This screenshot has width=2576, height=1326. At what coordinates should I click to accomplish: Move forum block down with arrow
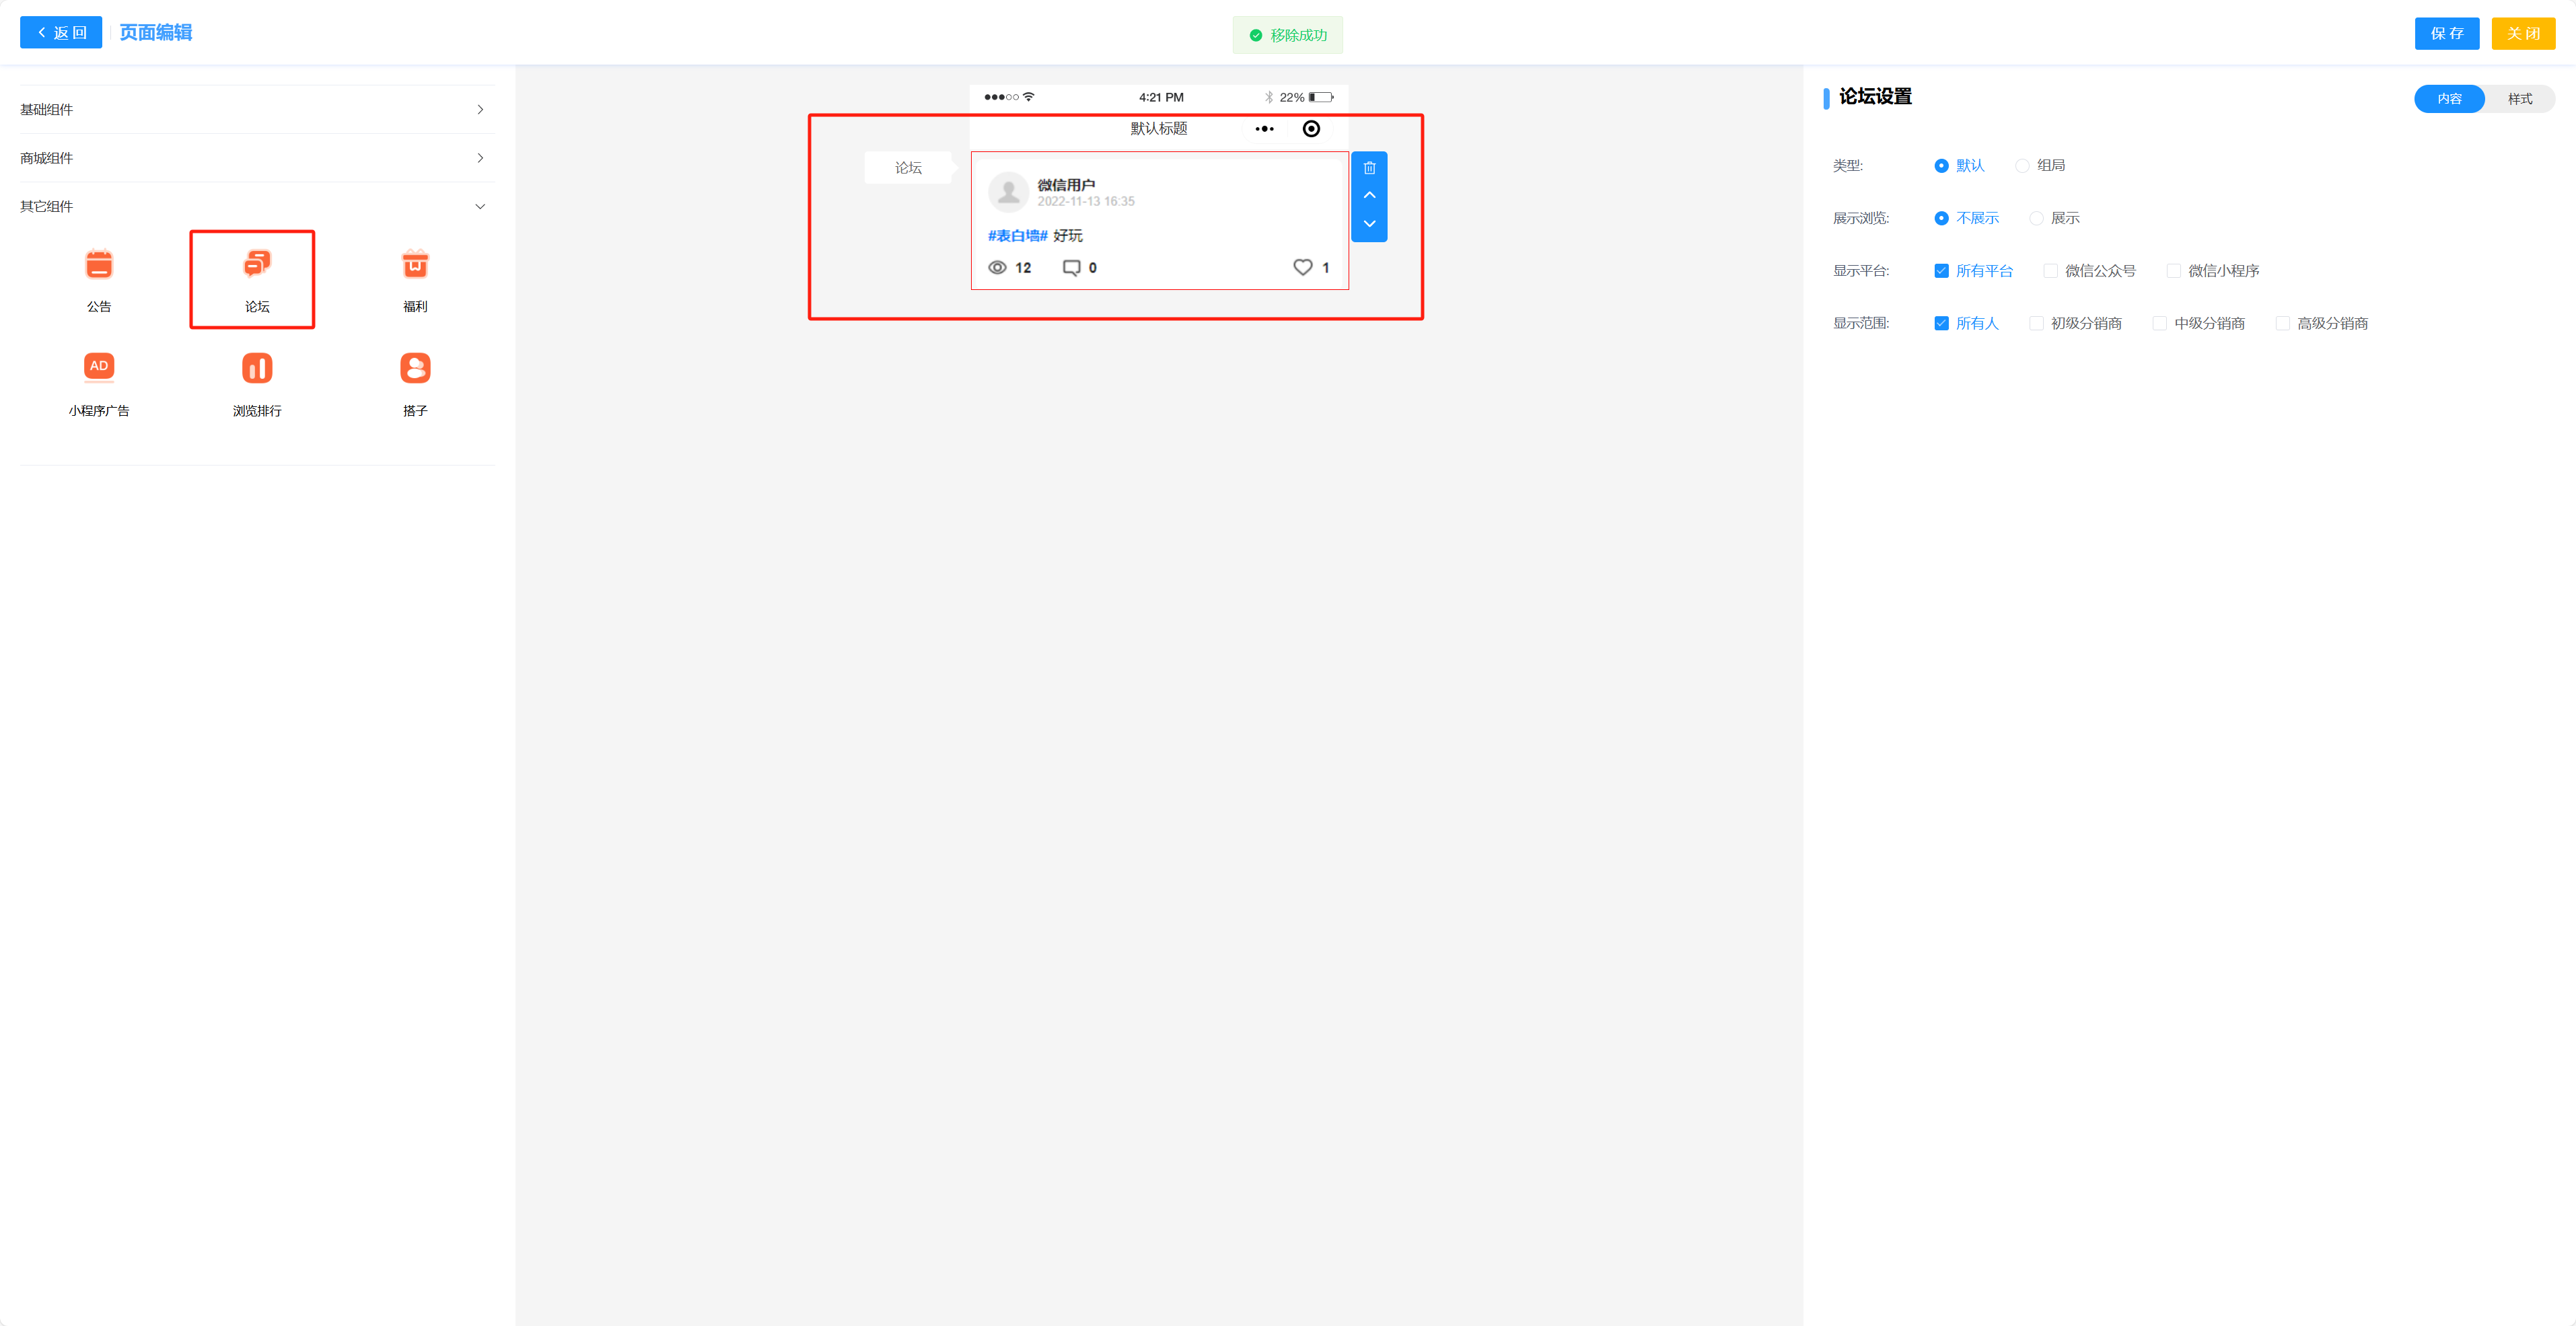point(1369,224)
